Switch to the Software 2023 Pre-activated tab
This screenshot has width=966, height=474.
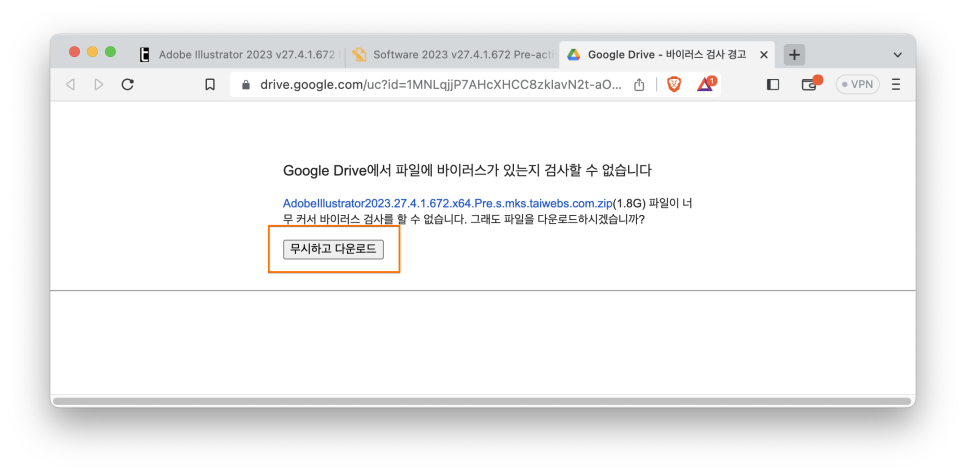tap(452, 54)
